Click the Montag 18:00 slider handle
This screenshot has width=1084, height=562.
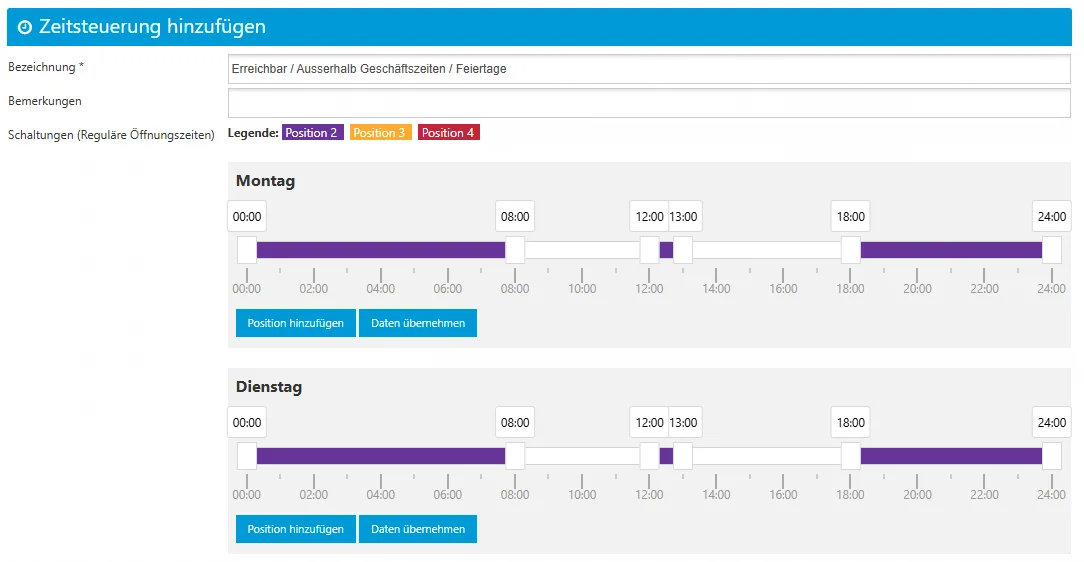coord(850,250)
